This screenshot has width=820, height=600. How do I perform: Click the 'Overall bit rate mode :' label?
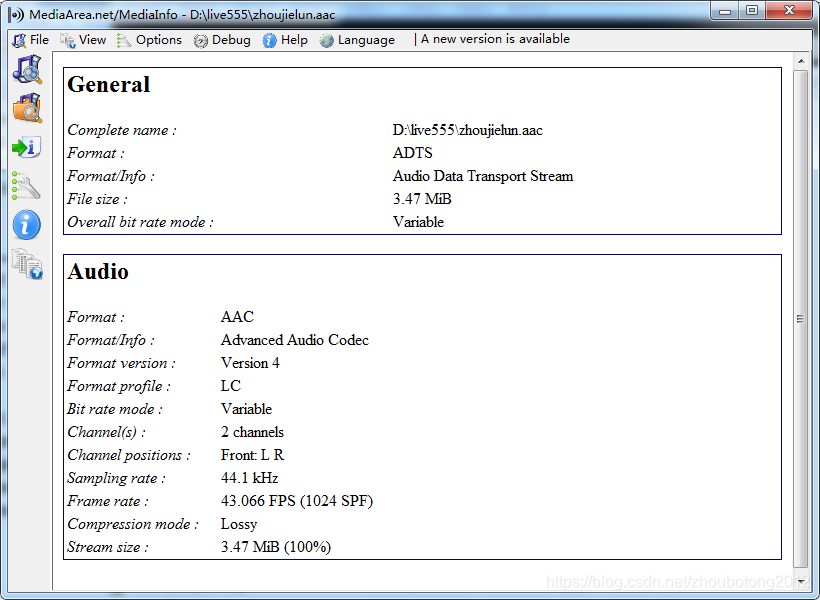tap(140, 222)
